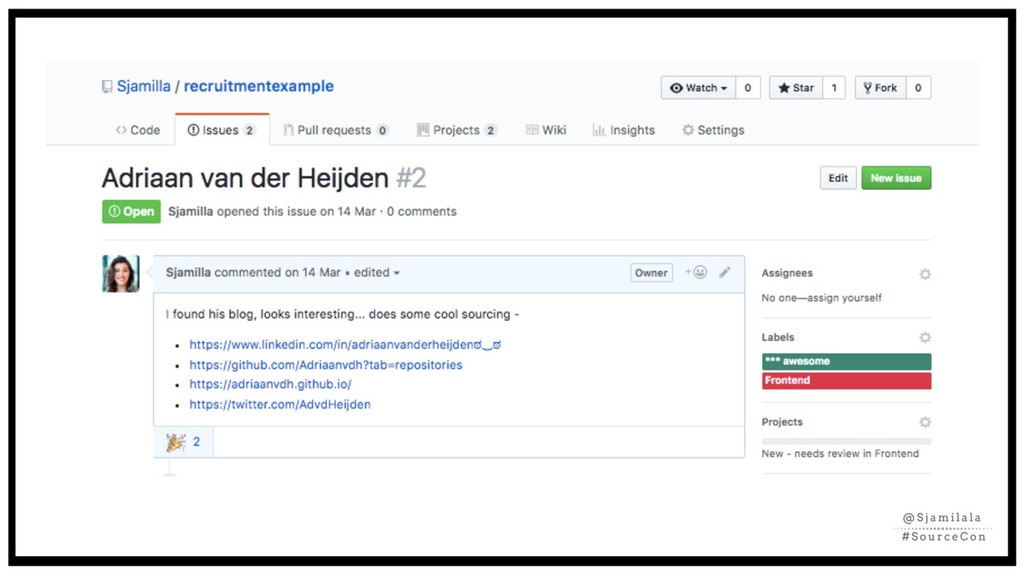Click the project progress bar

pos(846,441)
